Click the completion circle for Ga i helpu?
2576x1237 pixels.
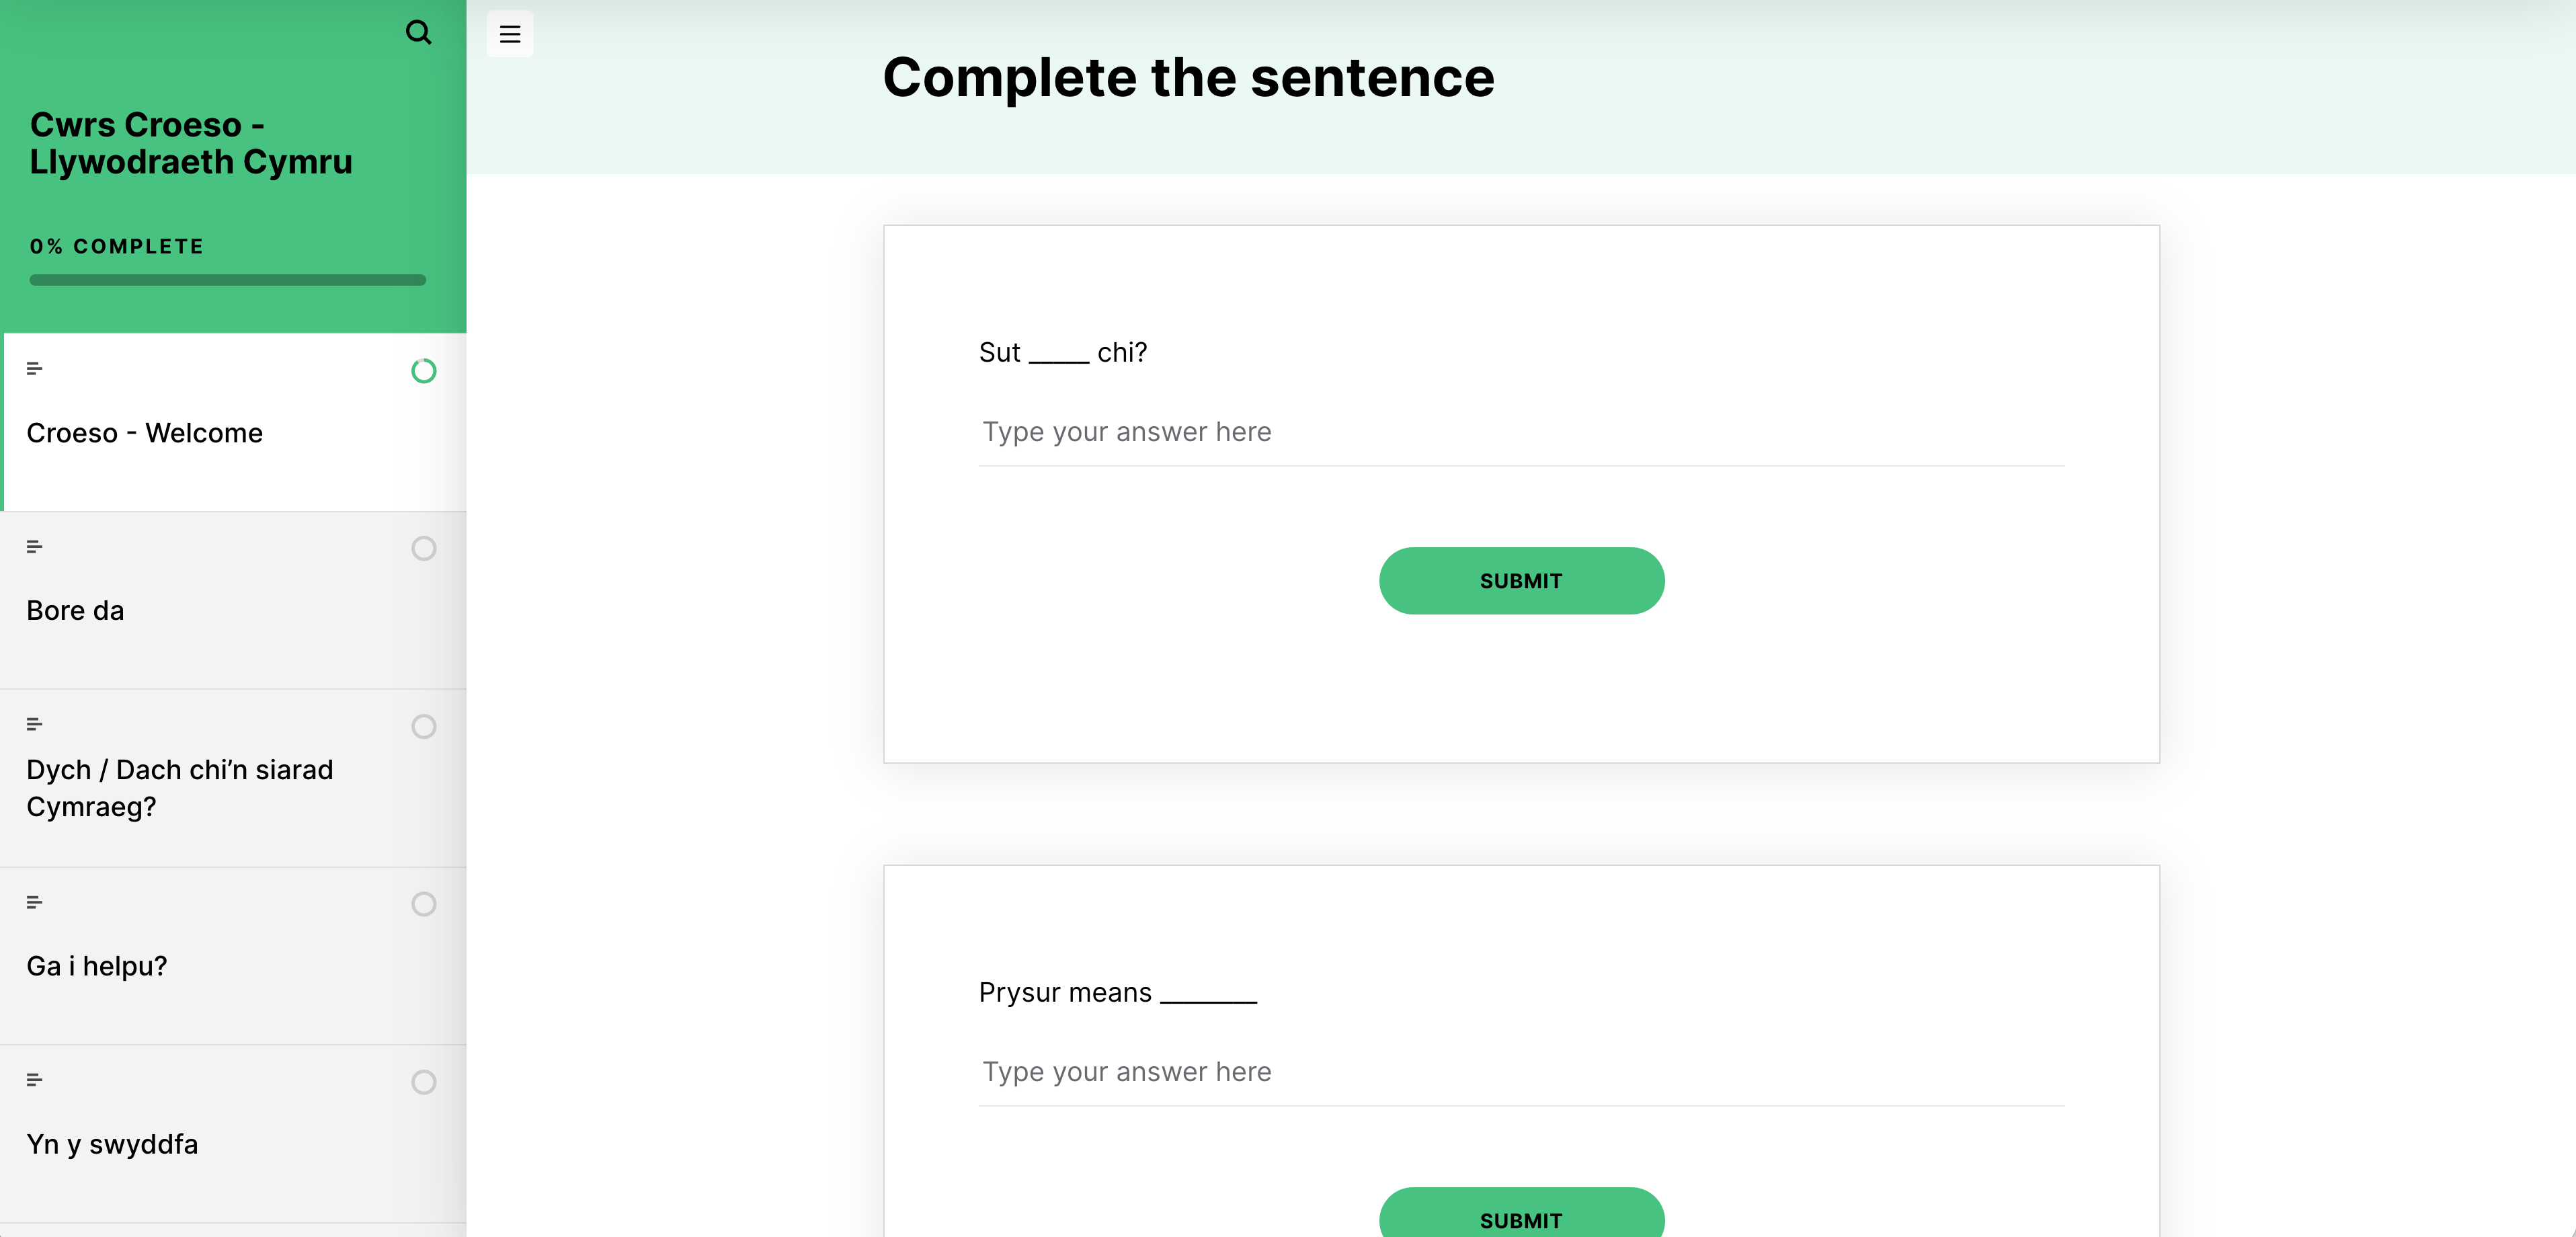click(423, 904)
